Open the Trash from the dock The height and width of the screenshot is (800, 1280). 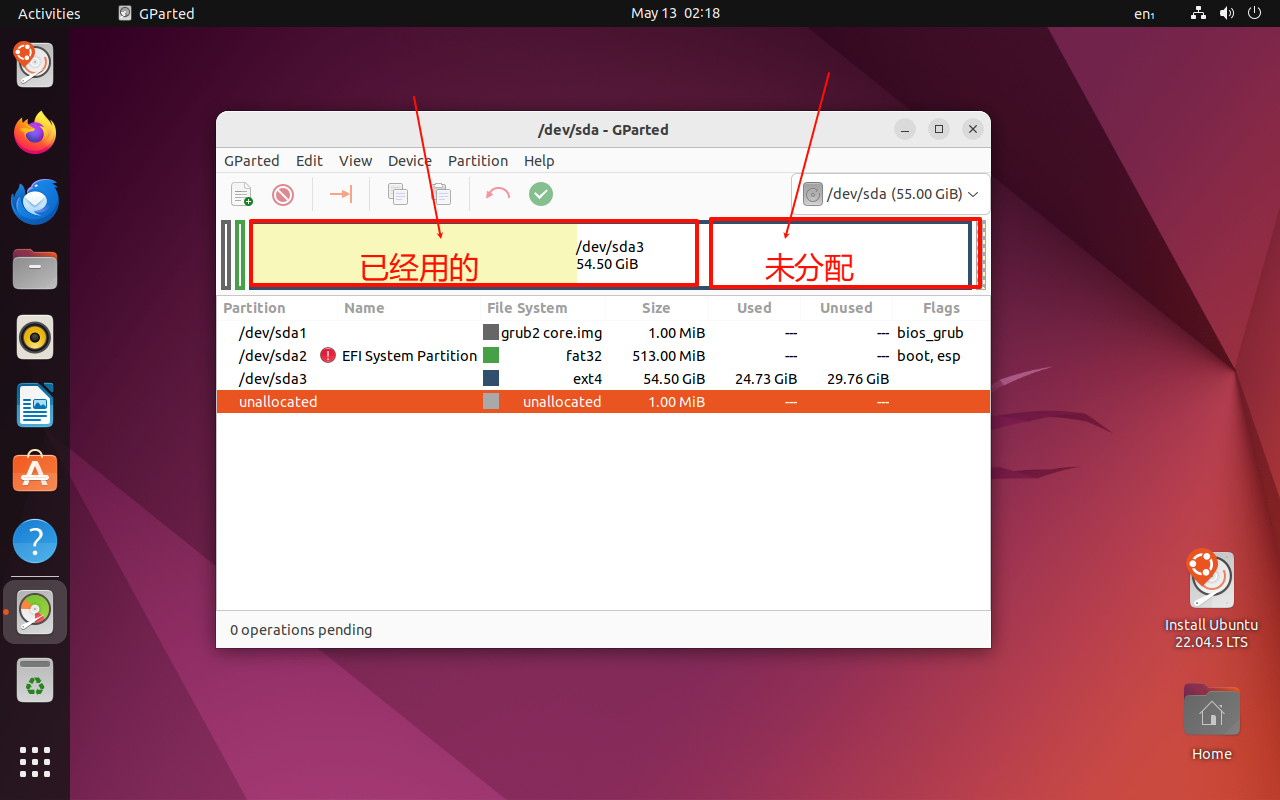[35, 681]
